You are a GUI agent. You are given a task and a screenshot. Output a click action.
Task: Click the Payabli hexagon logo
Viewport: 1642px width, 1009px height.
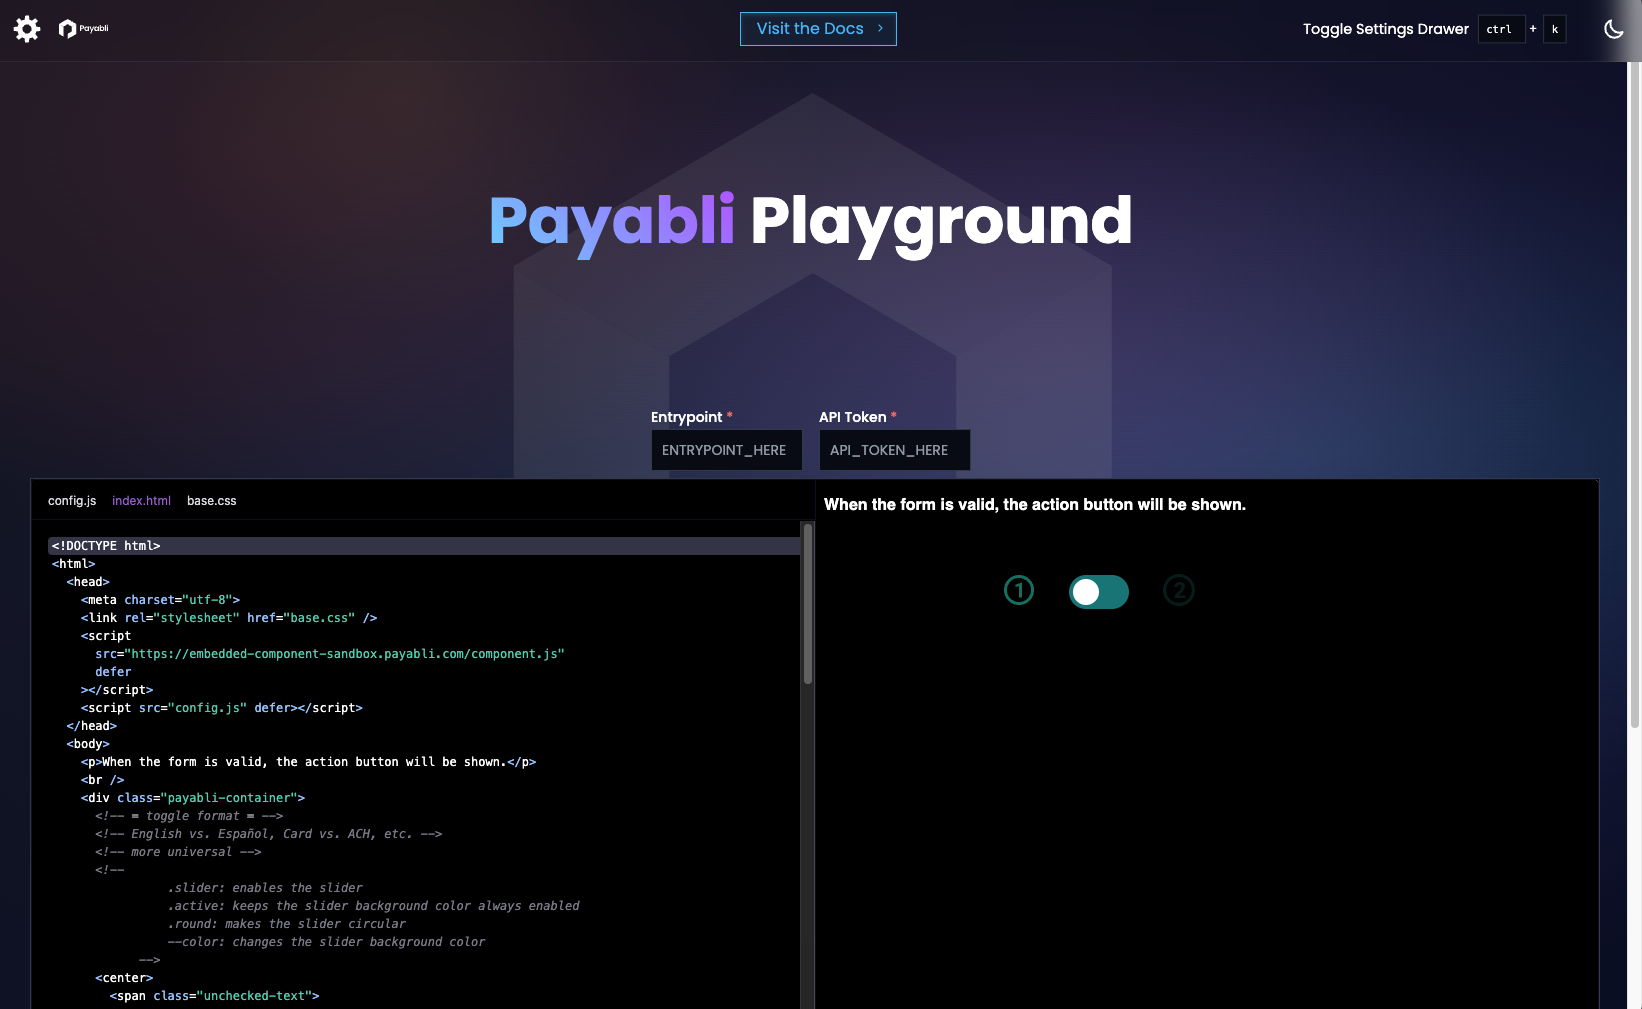(66, 28)
